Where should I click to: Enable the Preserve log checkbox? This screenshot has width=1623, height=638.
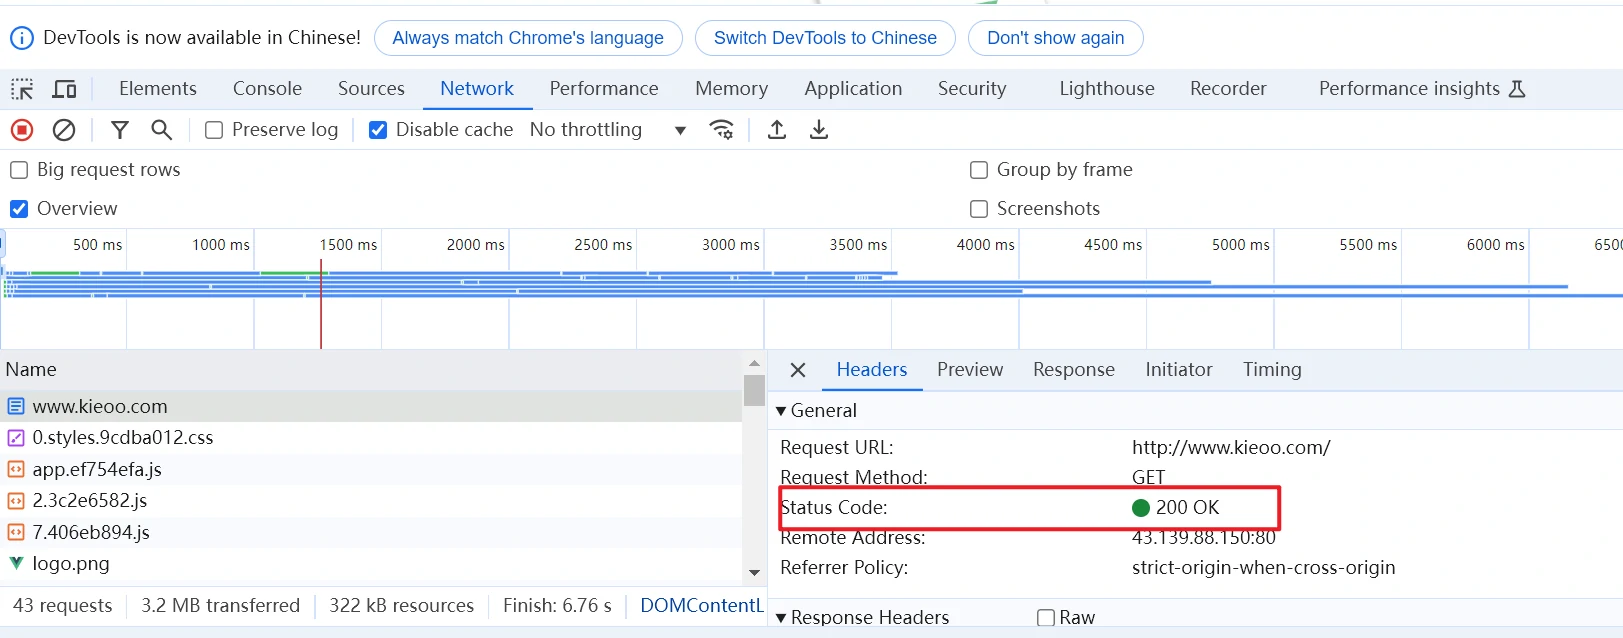214,130
